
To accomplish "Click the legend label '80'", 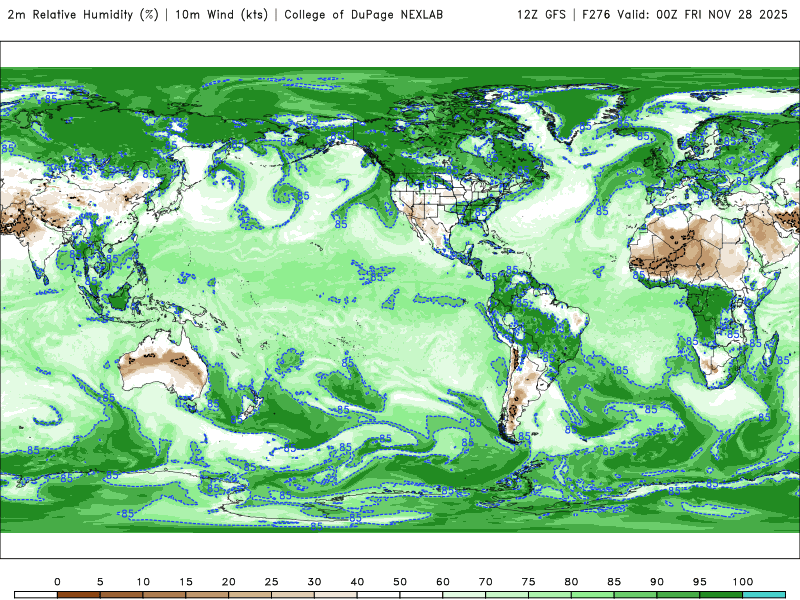I will (x=571, y=582).
